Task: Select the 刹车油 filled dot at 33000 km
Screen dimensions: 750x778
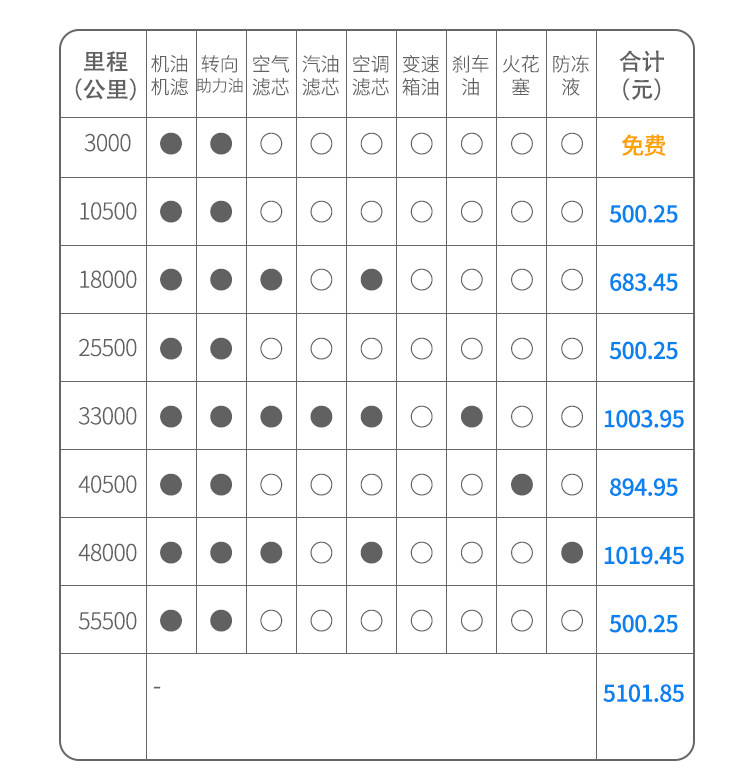Action: pos(471,417)
